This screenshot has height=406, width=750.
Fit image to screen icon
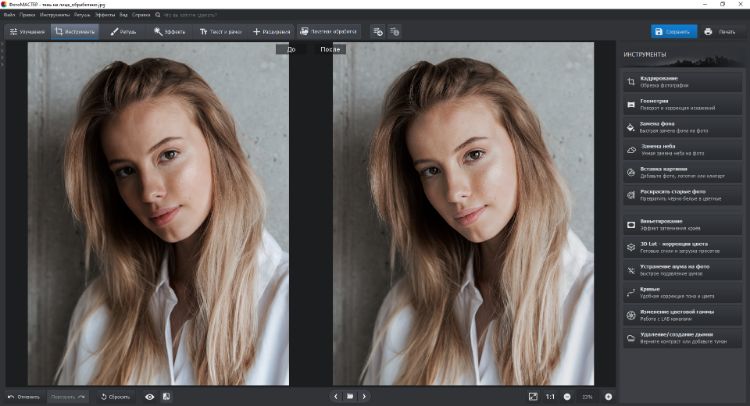point(533,396)
